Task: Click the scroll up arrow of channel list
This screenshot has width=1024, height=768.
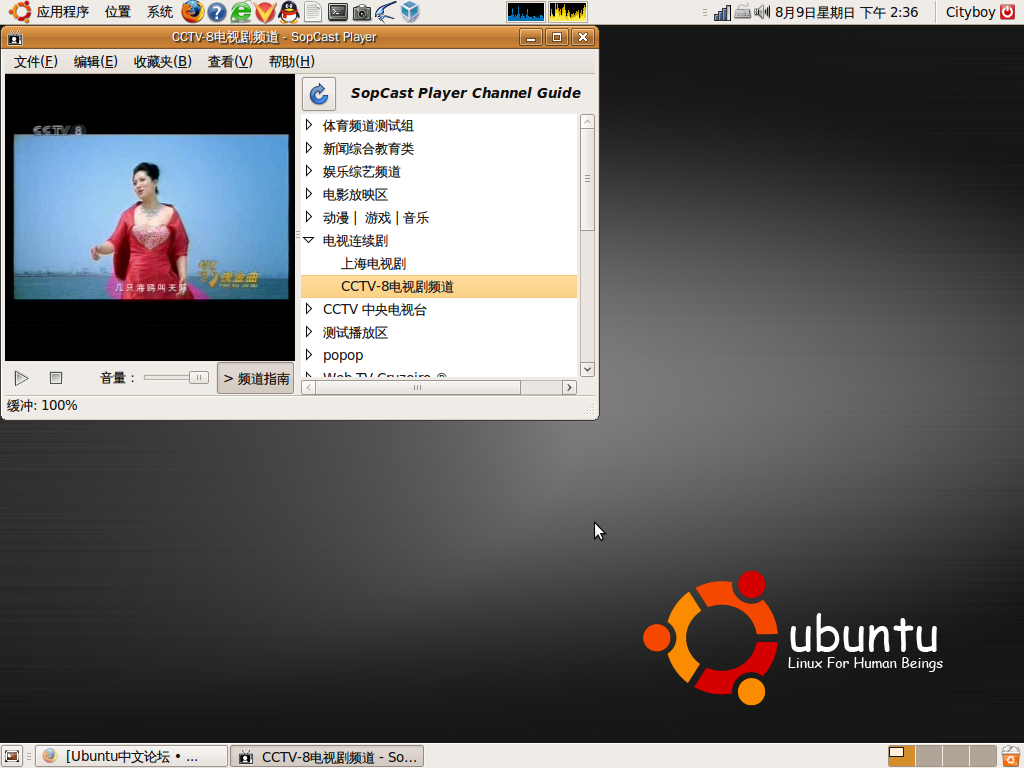Action: click(587, 121)
